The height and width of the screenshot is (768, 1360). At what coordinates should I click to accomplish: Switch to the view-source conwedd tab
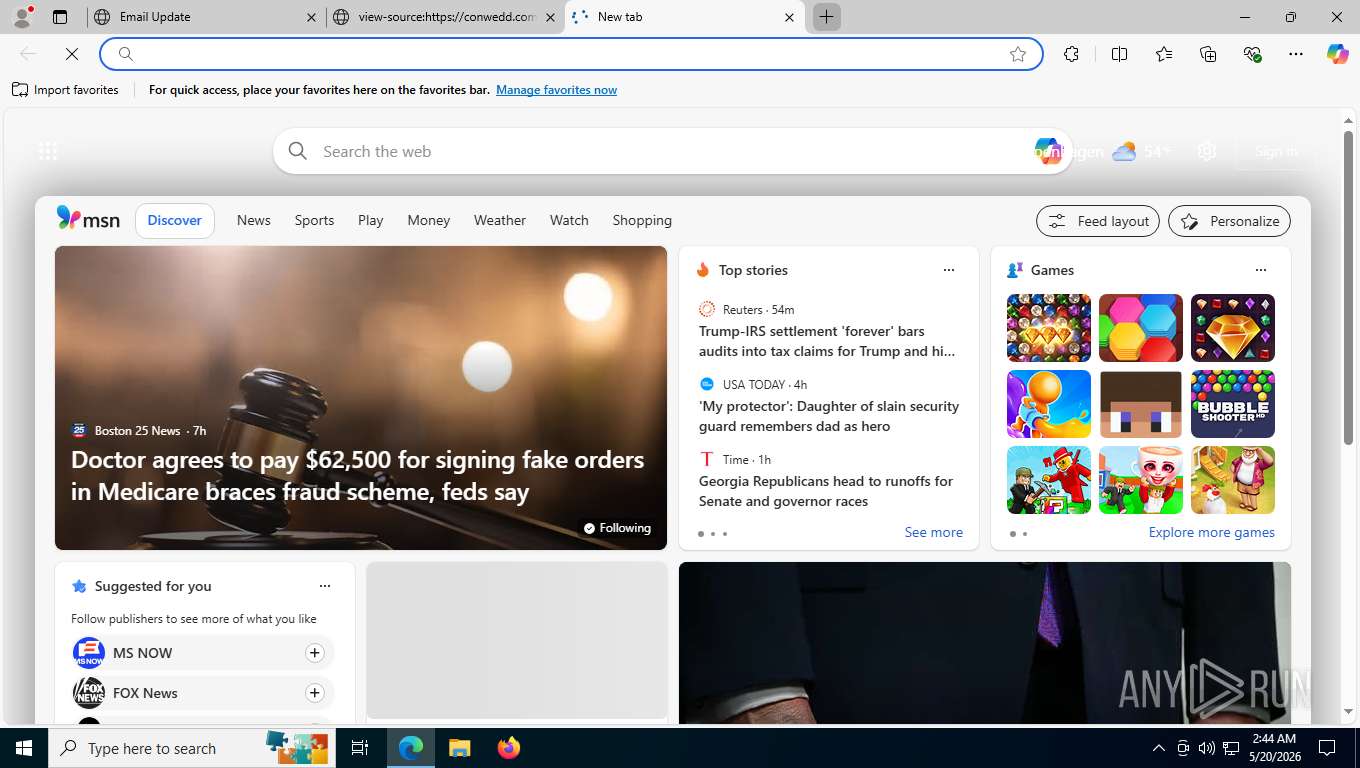pyautogui.click(x=446, y=17)
